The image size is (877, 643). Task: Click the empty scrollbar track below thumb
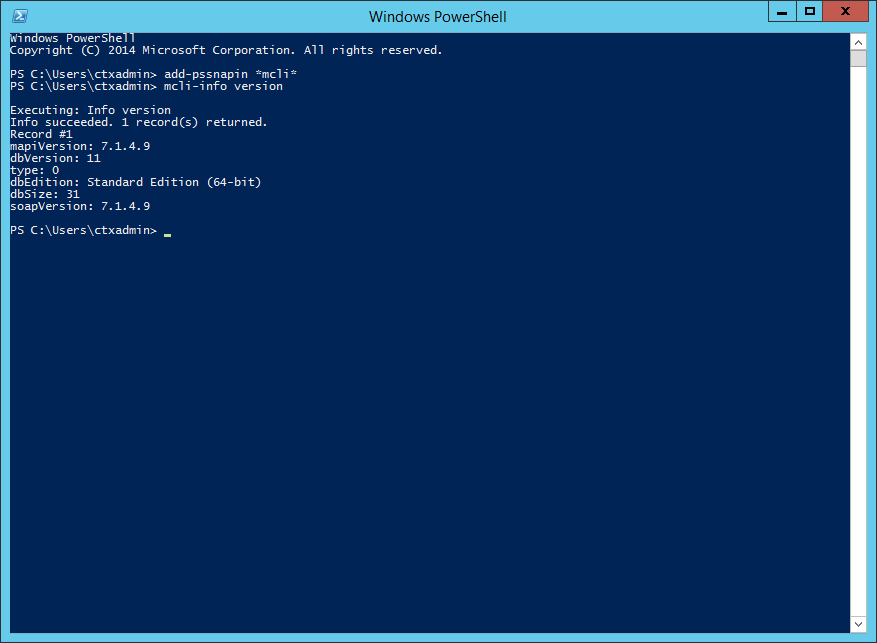[858, 340]
